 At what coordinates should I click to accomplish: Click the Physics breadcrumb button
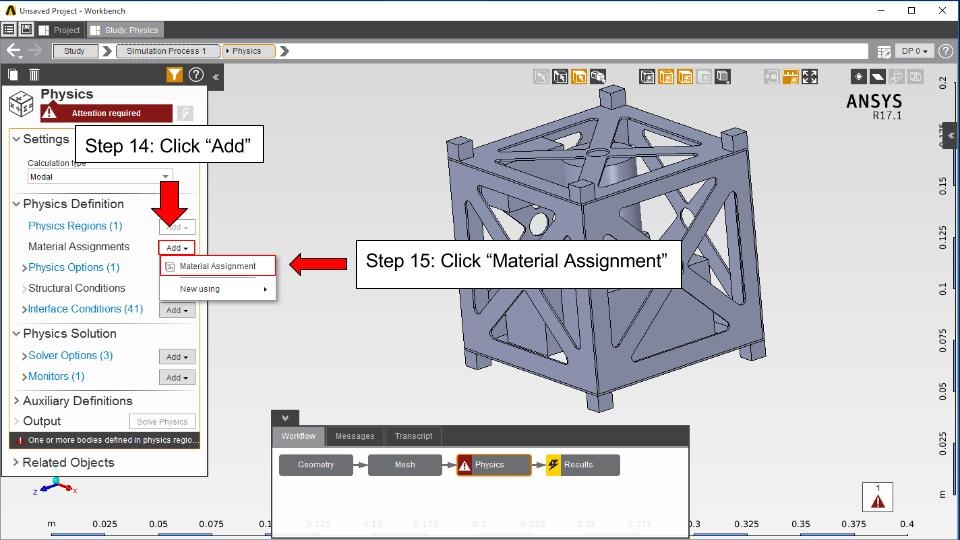coord(248,51)
